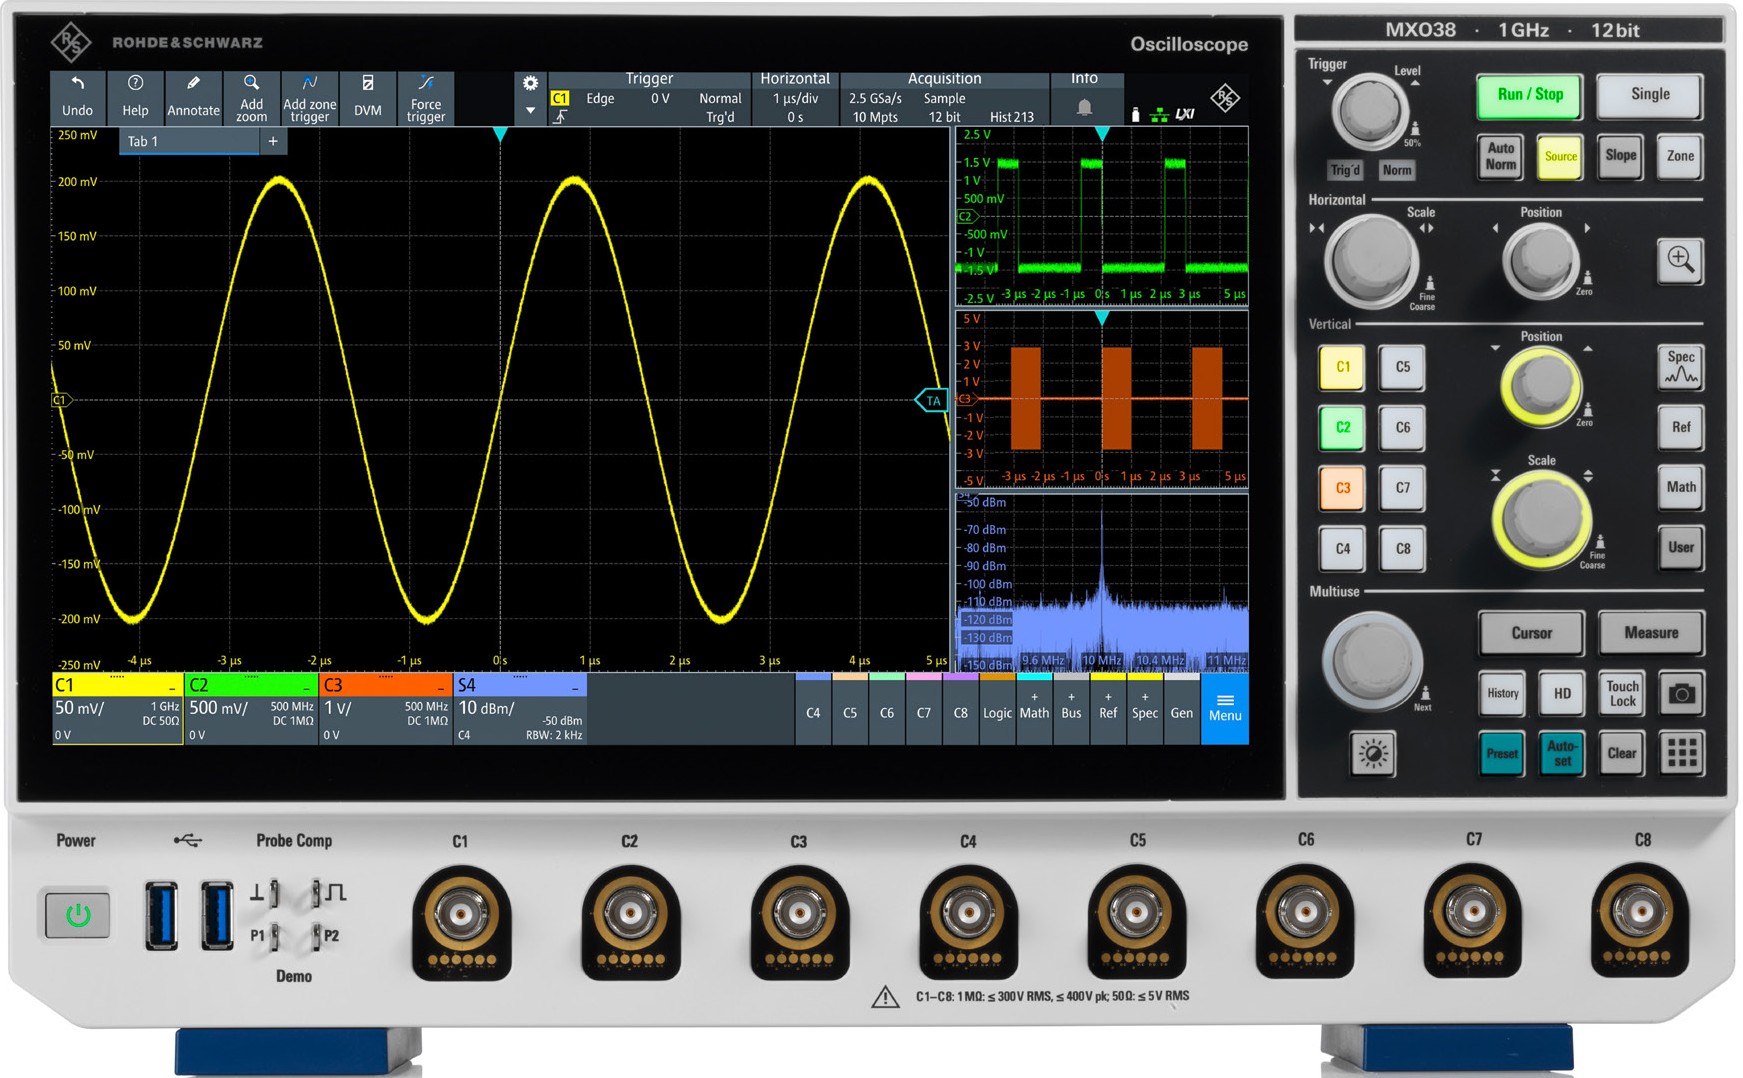1743x1078 pixels.
Task: Click the Undo icon in toolbar
Action: coord(77,96)
